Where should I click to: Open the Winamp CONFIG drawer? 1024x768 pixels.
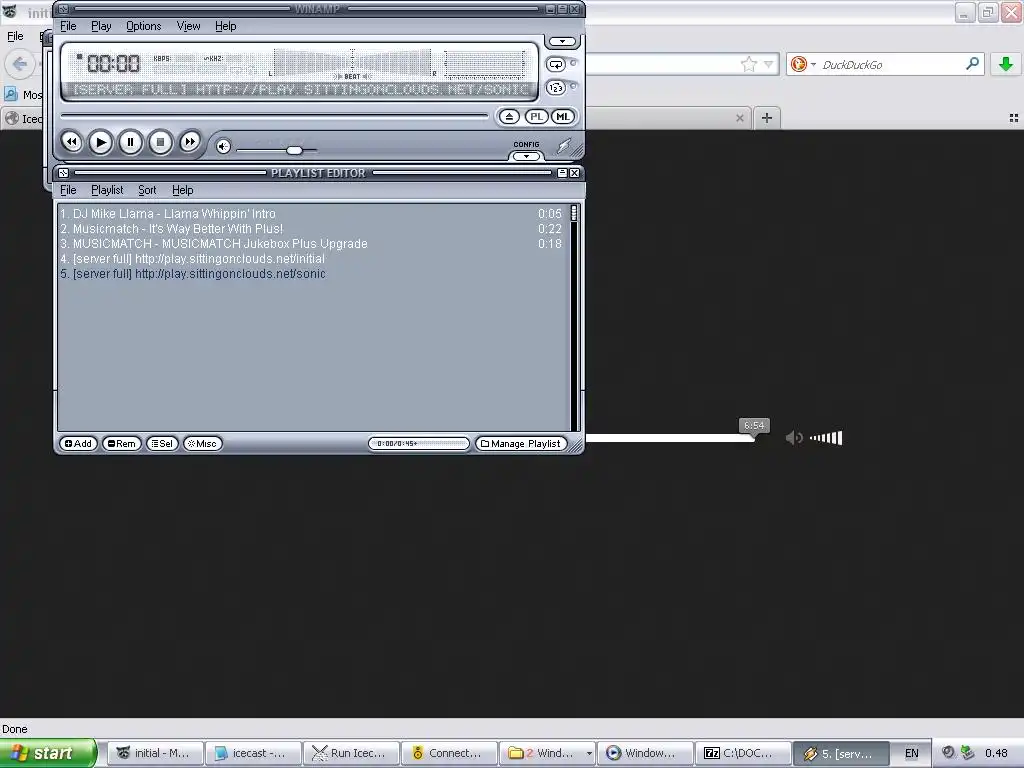[526, 156]
